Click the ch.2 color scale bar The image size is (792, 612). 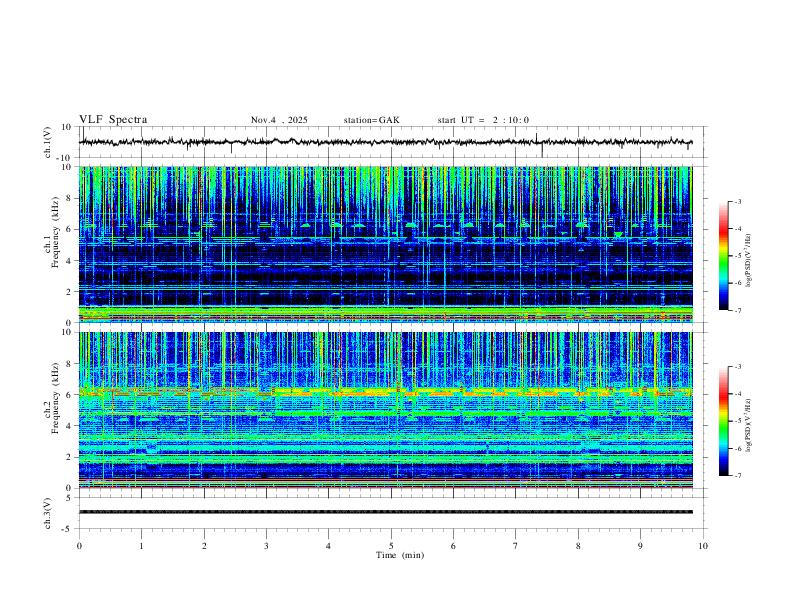pyautogui.click(x=723, y=421)
